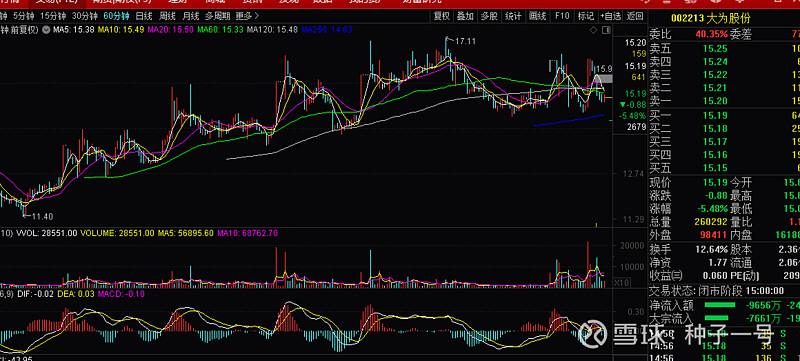Click the 复权 toolbar button
The image size is (800, 361).
tap(442, 16)
